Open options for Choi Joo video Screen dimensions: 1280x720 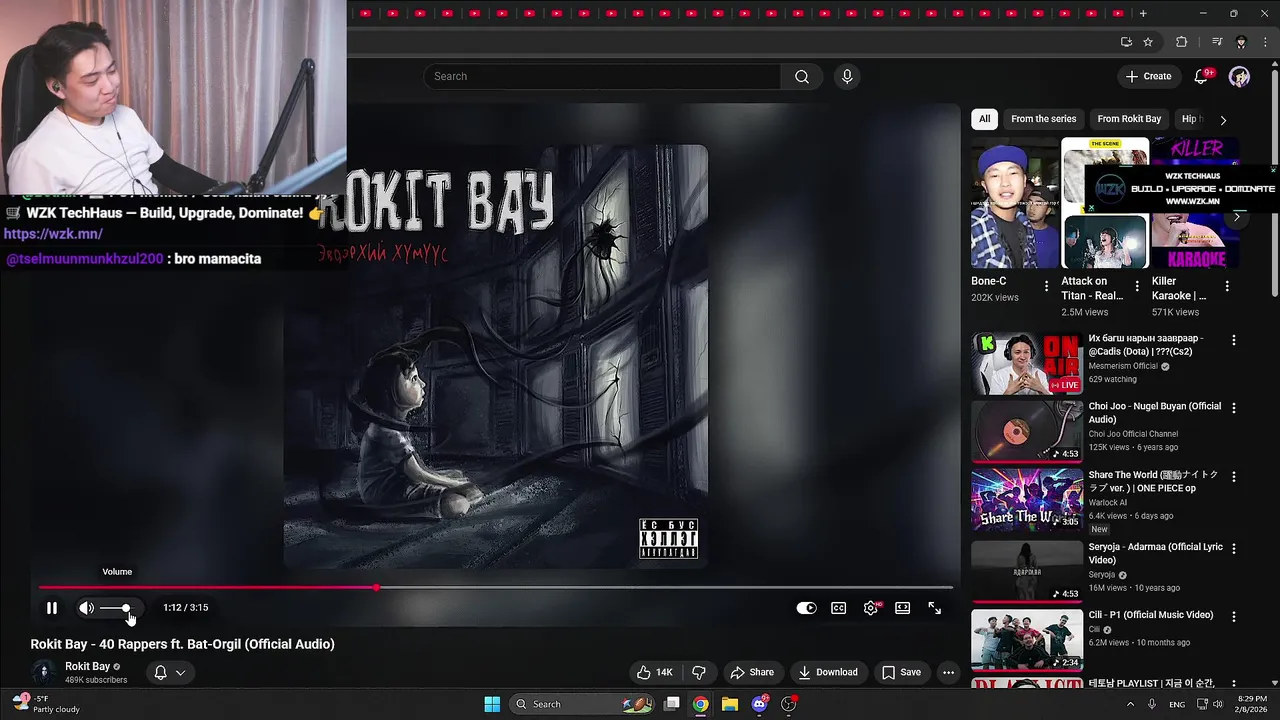tap(1233, 408)
